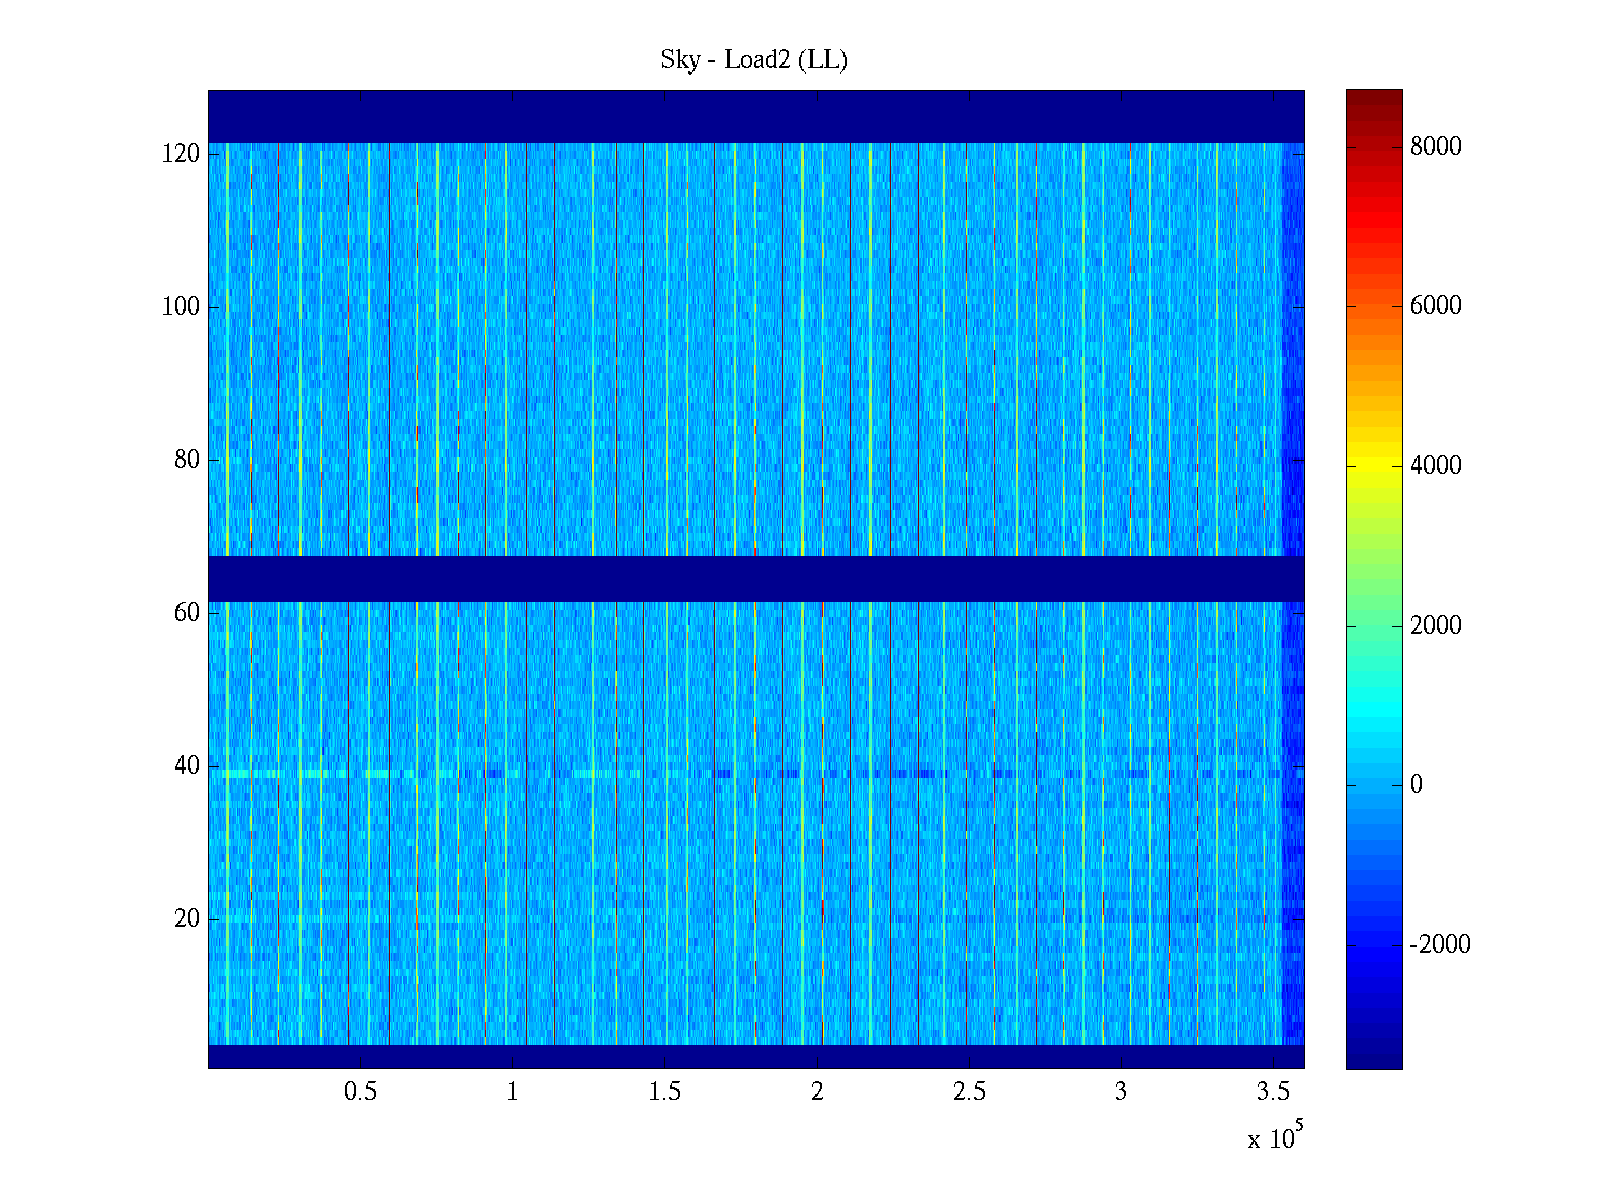Select the y-axis tick label 60

[187, 613]
